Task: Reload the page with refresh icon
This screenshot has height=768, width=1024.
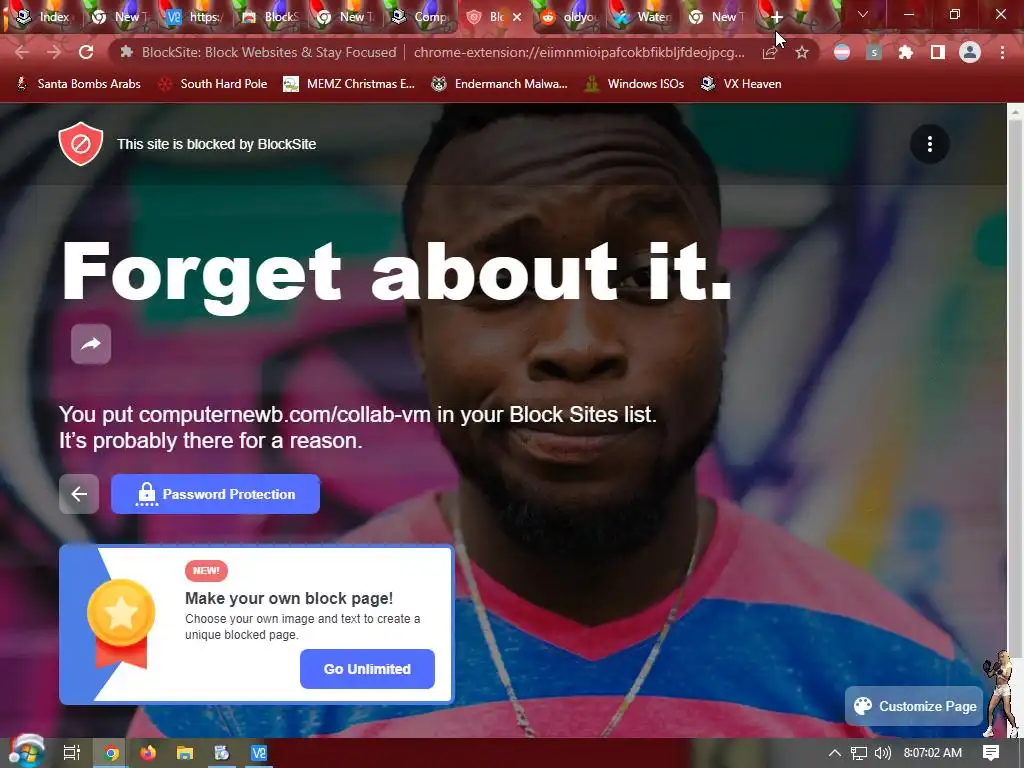Action: 86,52
